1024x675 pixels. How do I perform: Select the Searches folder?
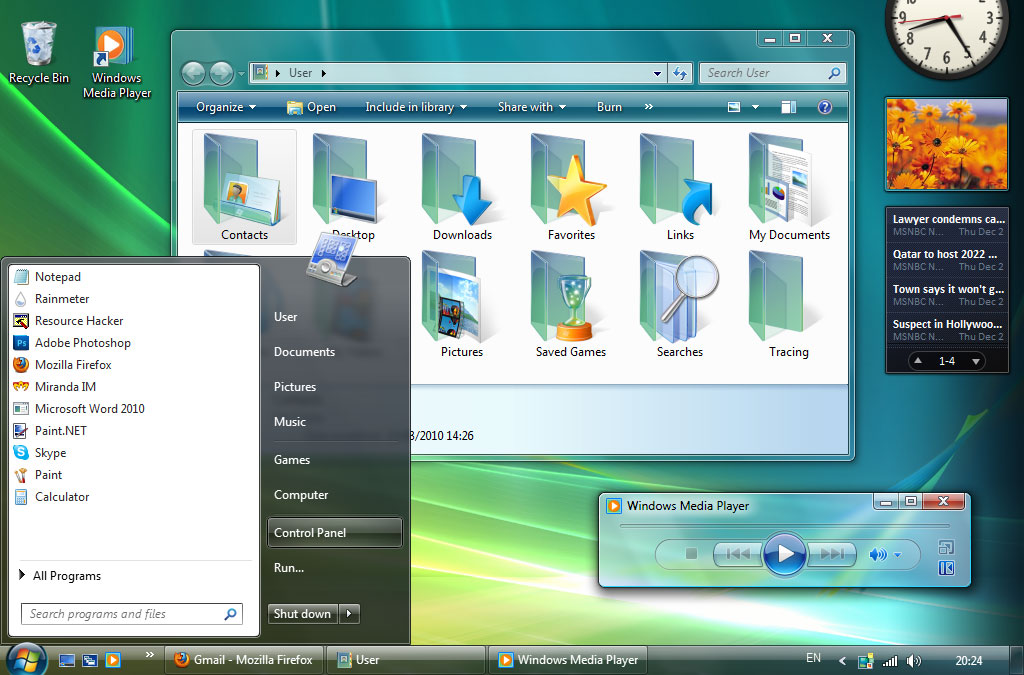(680, 305)
